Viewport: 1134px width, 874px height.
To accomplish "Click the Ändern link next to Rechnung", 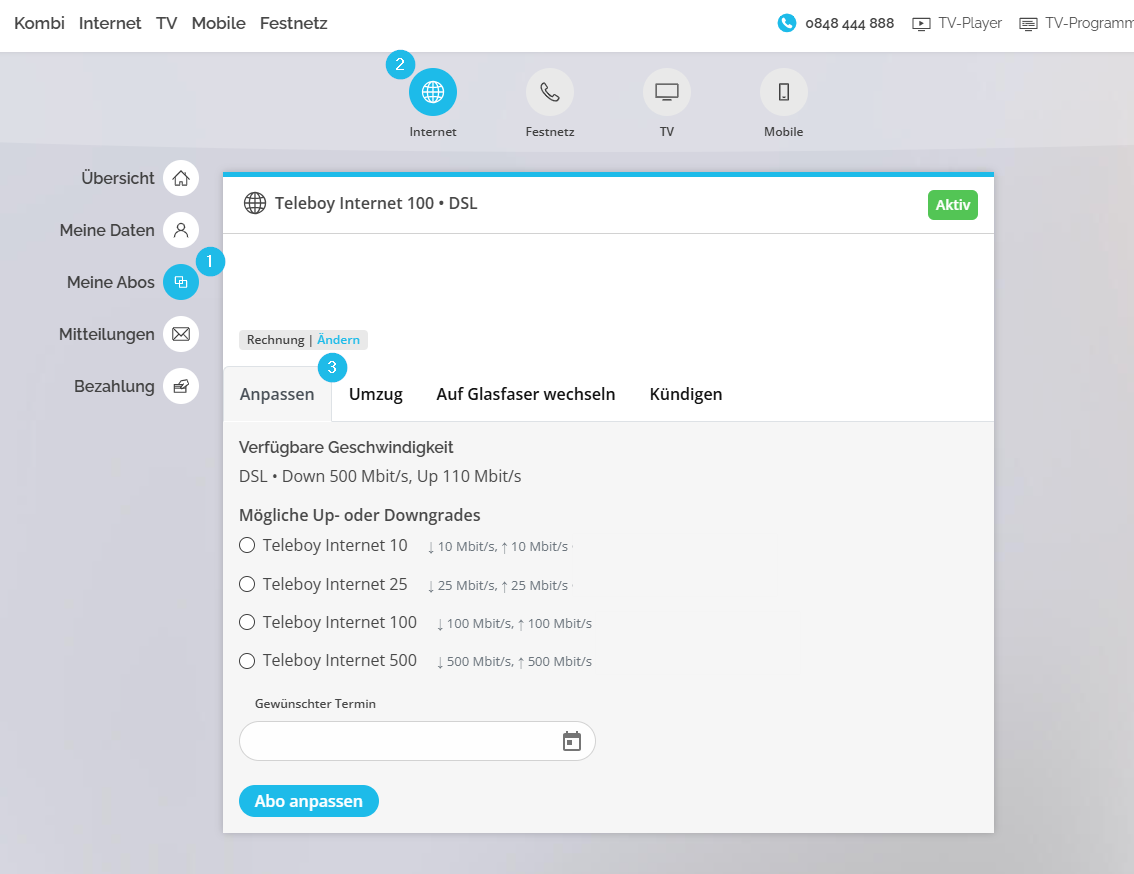I will pos(338,340).
